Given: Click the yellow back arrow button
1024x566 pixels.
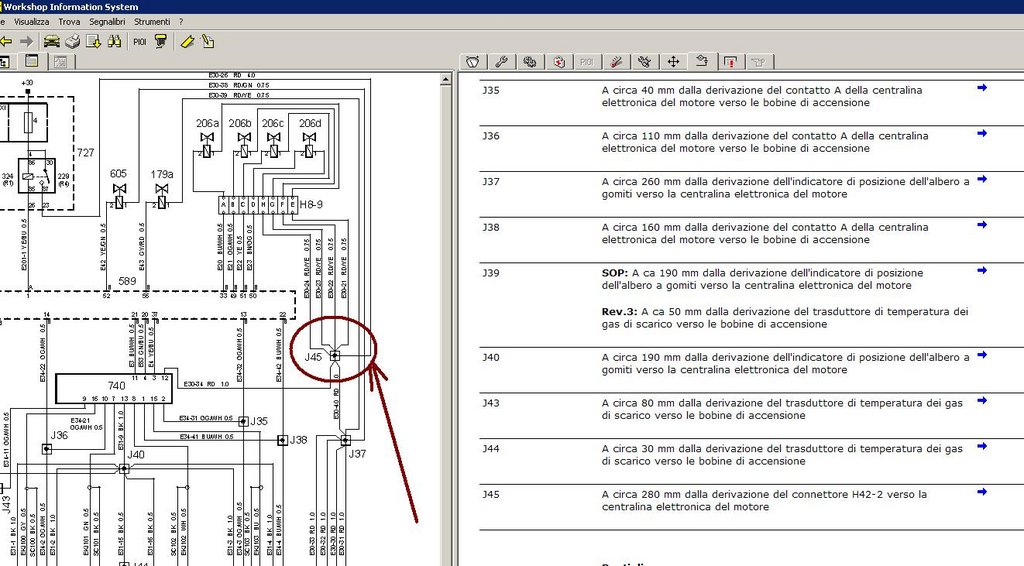Looking at the screenshot, I should (x=5, y=42).
